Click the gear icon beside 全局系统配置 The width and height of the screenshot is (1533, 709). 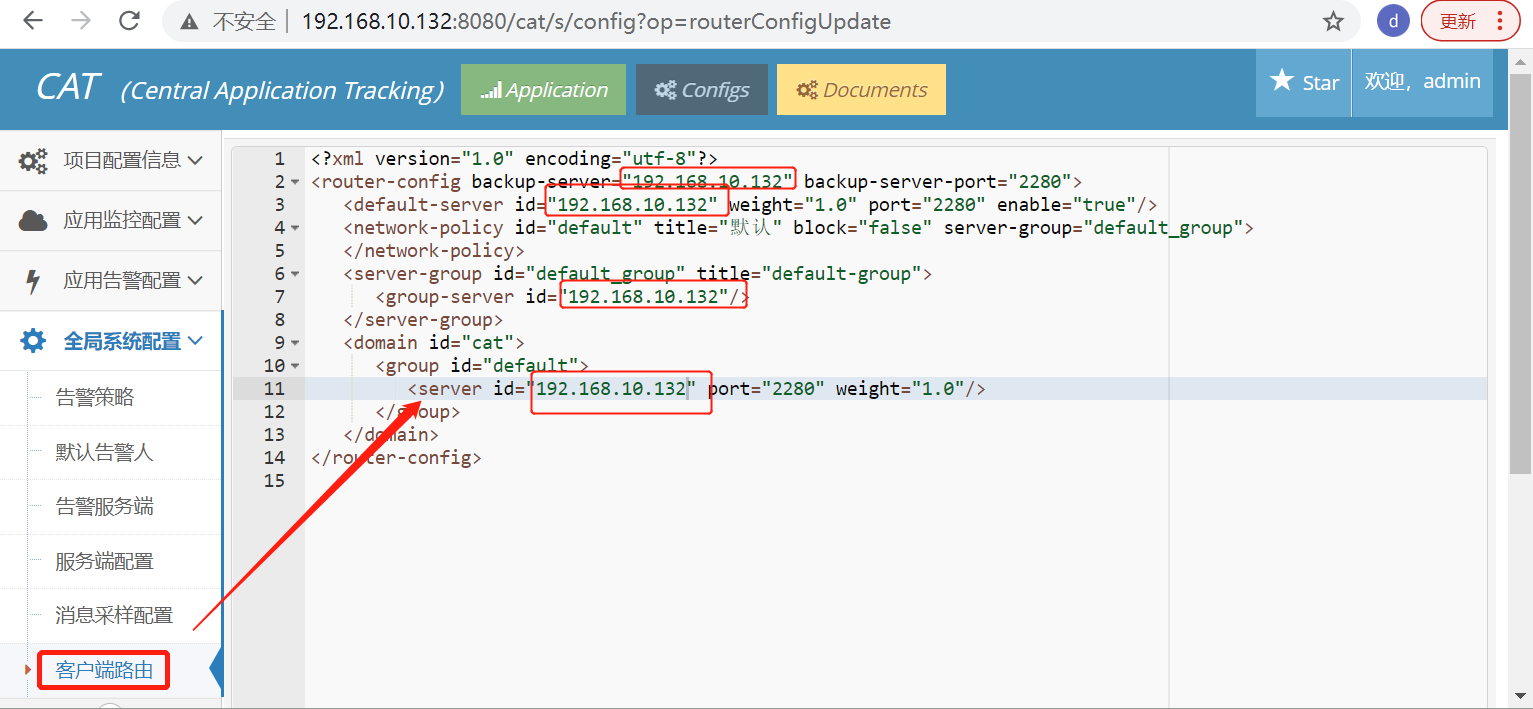[31, 340]
